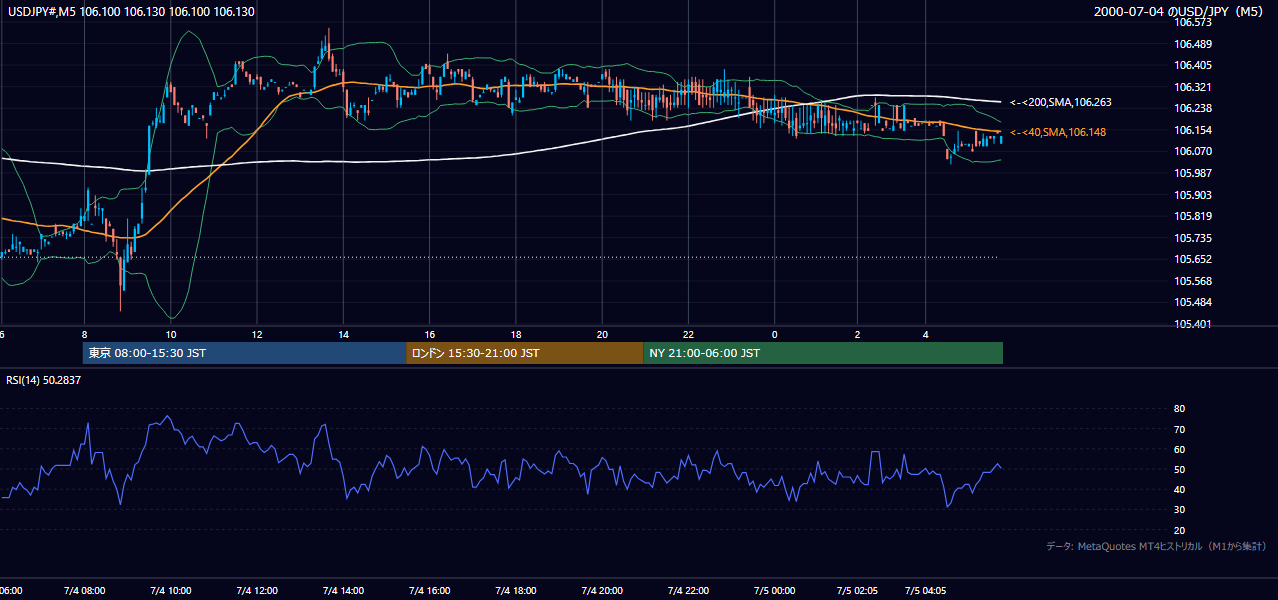This screenshot has height=600, width=1278.
Task: Click RSI scale level 40
Action: click(x=1179, y=490)
